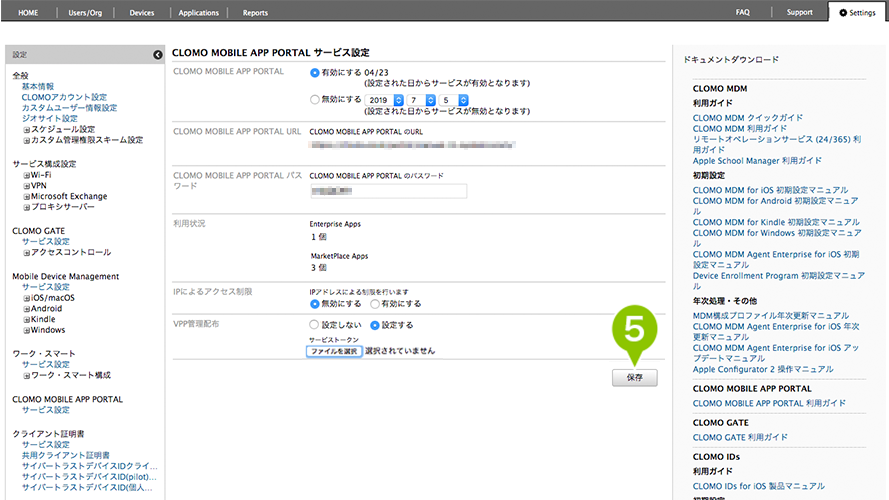The width and height of the screenshot is (889, 500).
Task: Open the FAQ page
Action: tap(743, 12)
